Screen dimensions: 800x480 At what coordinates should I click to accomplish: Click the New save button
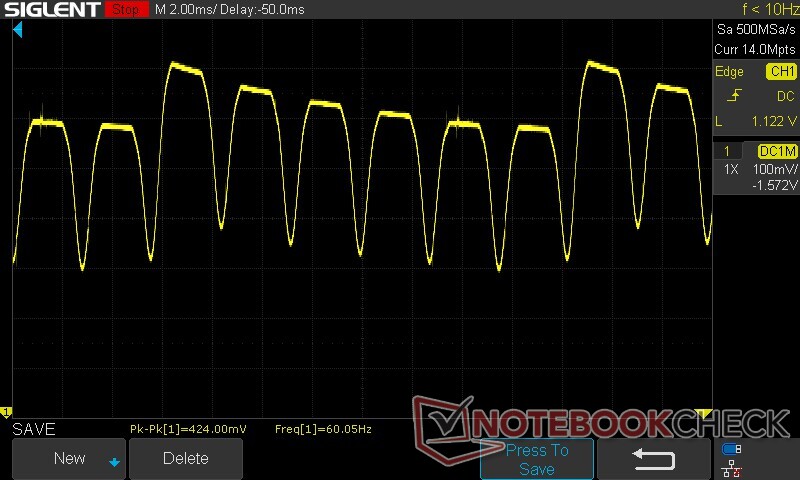tap(69, 459)
